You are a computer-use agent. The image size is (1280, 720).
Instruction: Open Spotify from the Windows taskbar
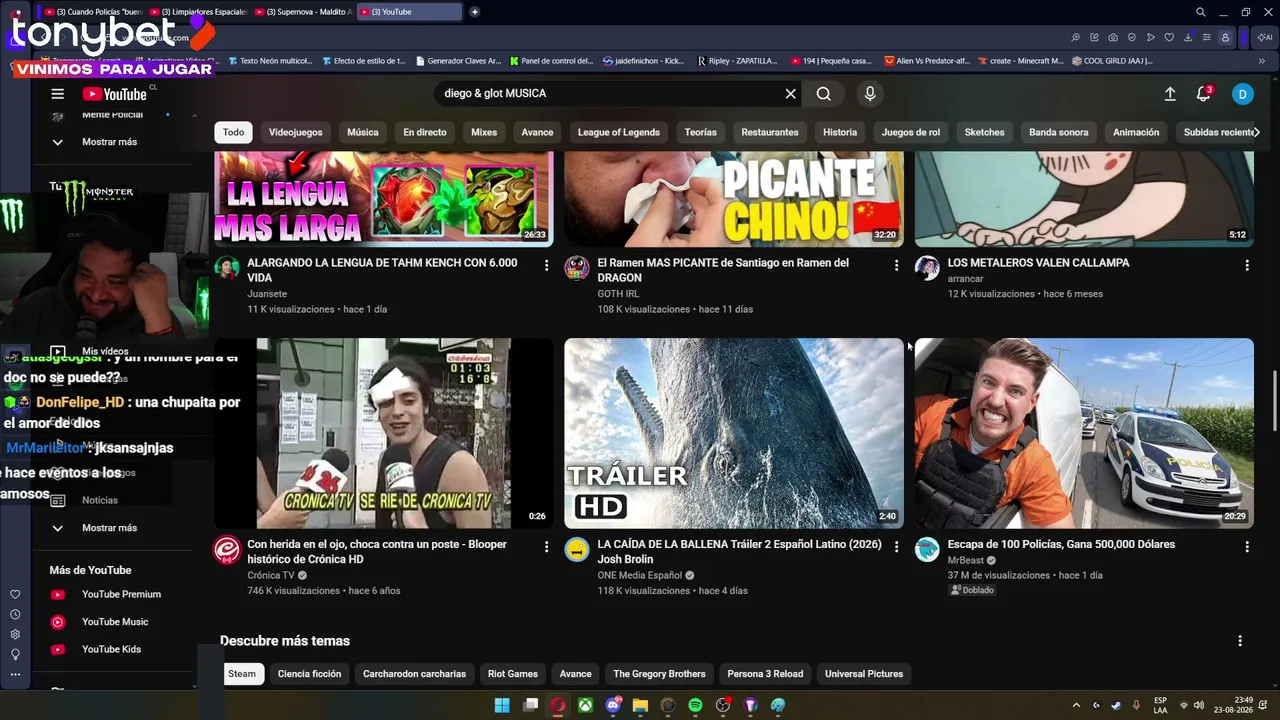click(x=695, y=705)
